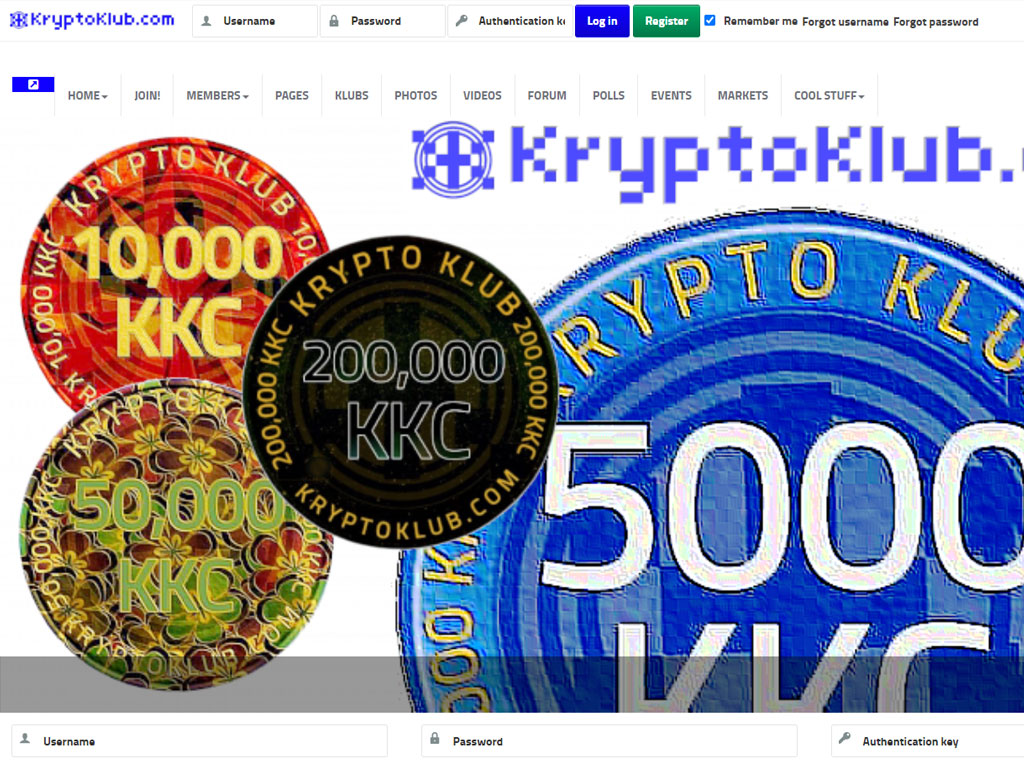Click the 200,000 KKC black coin image

[400, 392]
